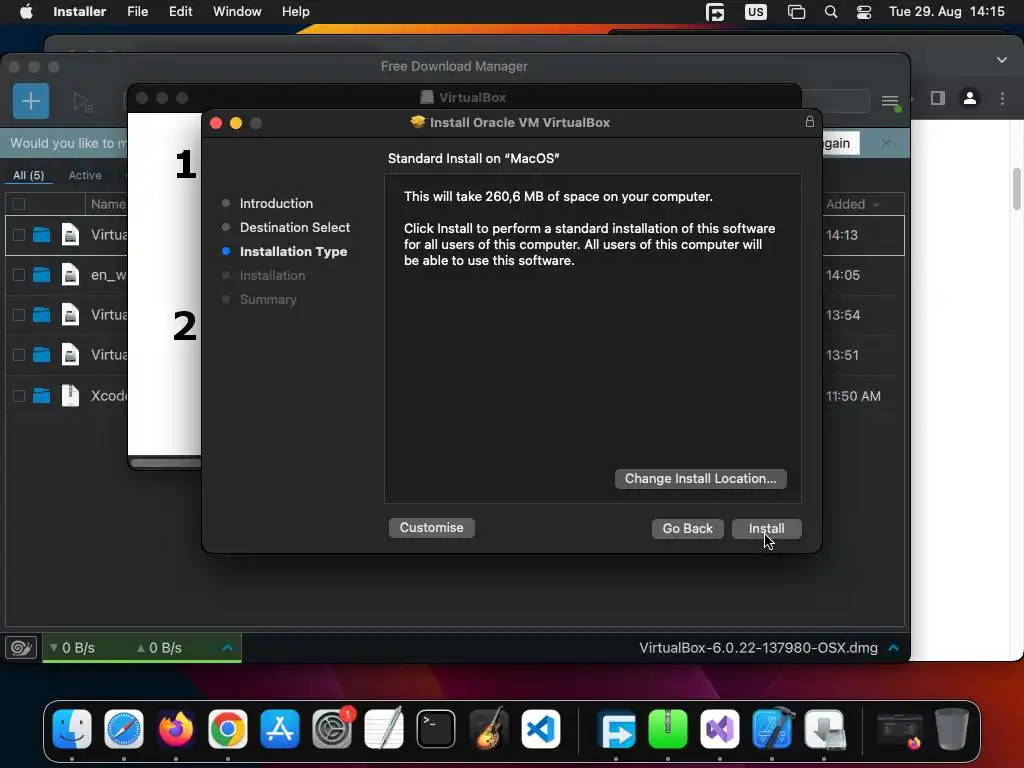
Task: Open Xcode from the Dock
Action: [773, 729]
